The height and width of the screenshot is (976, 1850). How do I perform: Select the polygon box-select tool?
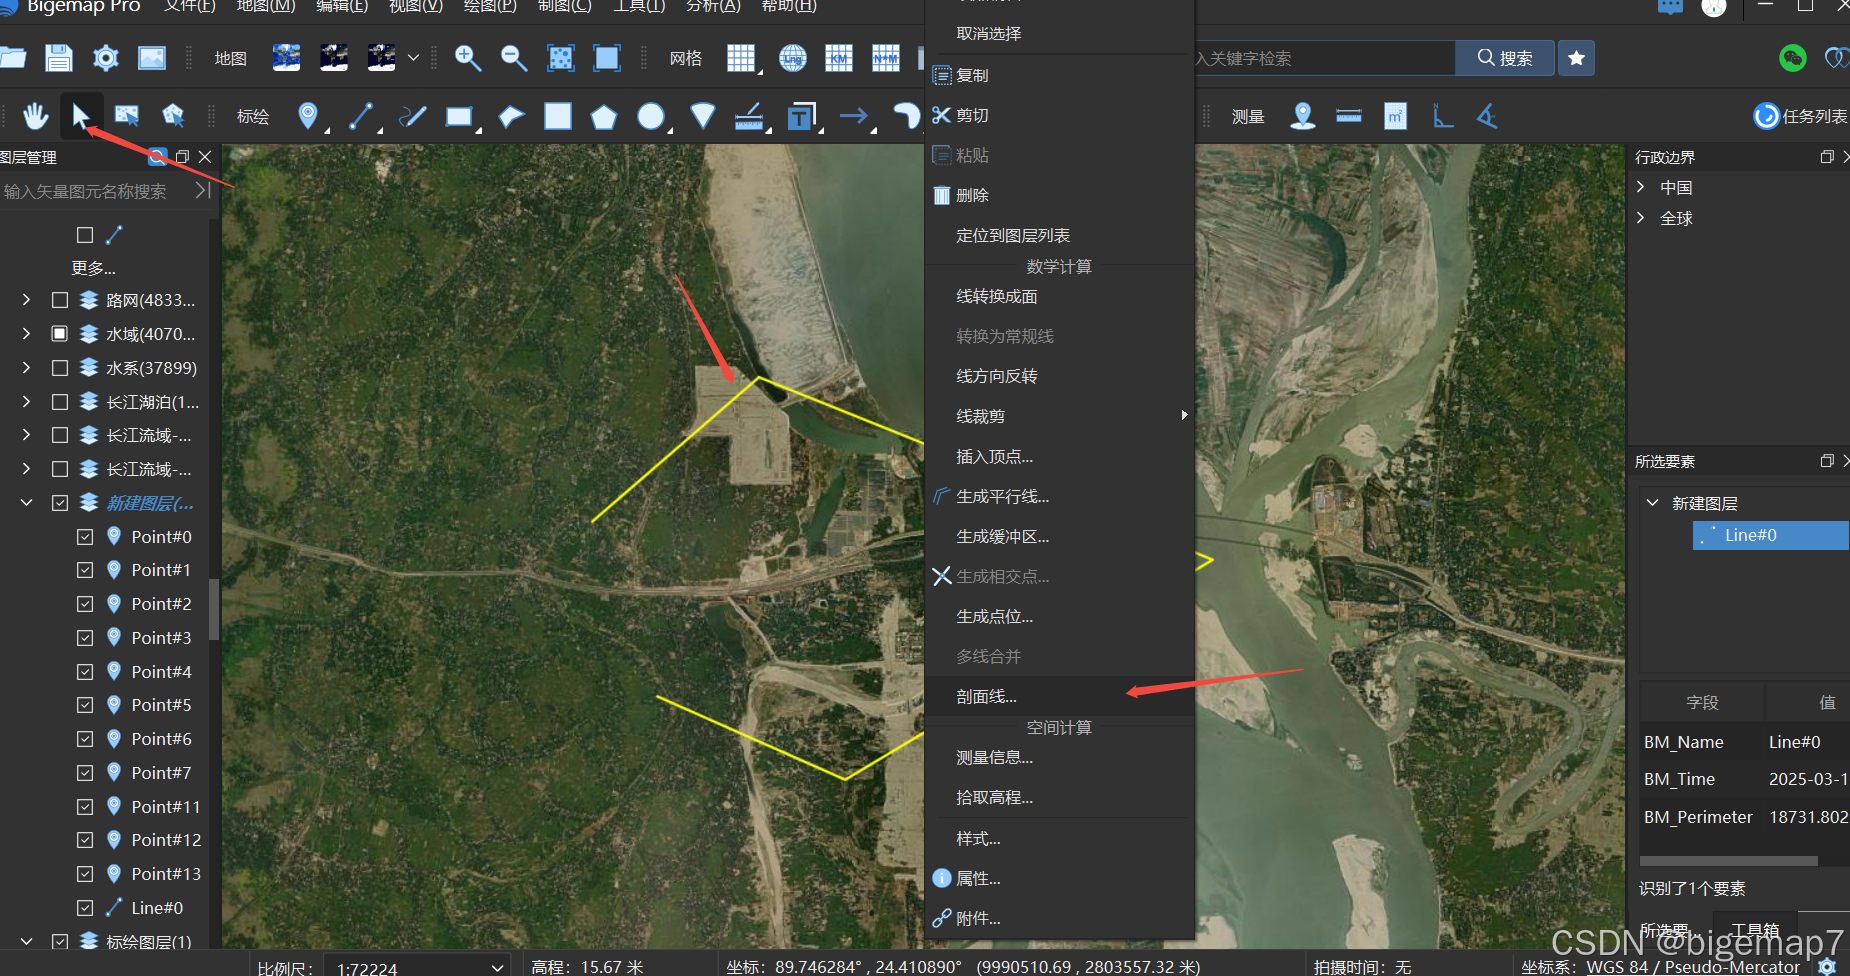(x=173, y=116)
